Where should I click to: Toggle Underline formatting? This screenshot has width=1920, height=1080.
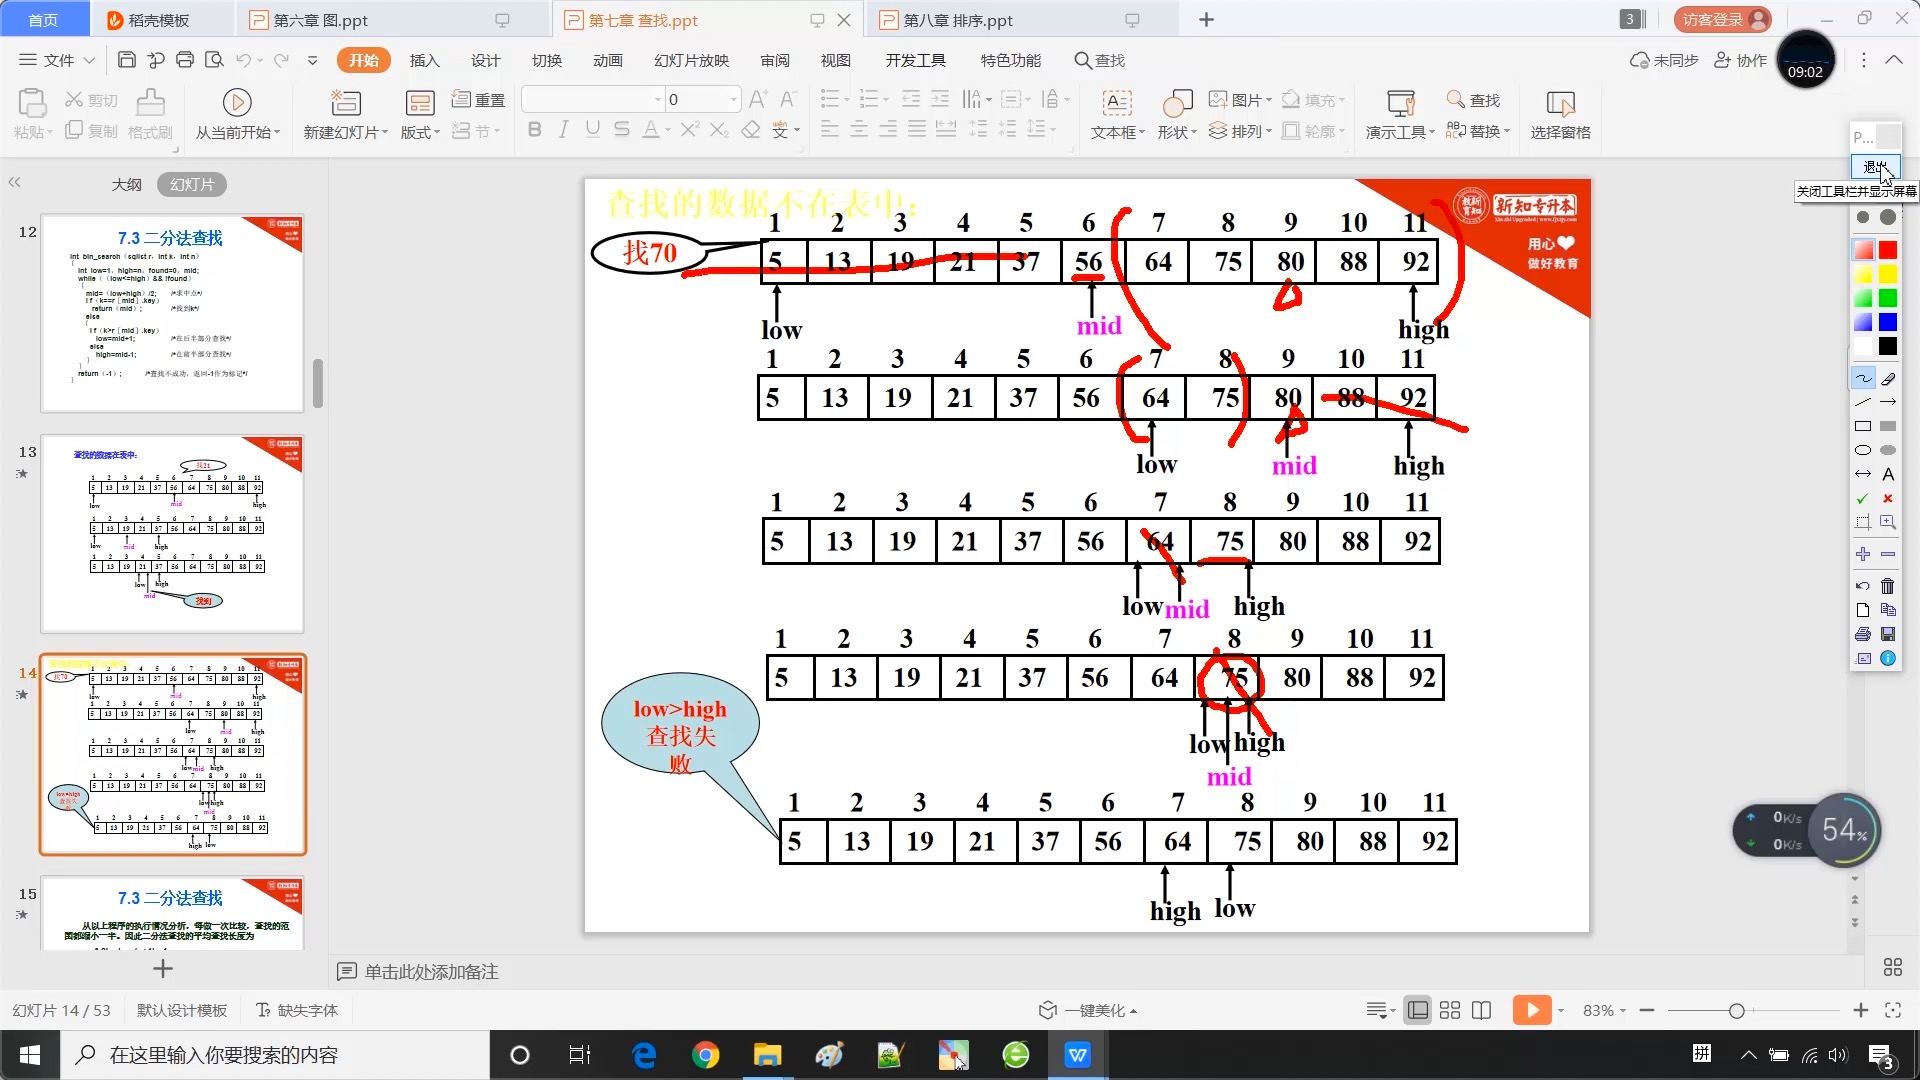click(x=593, y=129)
